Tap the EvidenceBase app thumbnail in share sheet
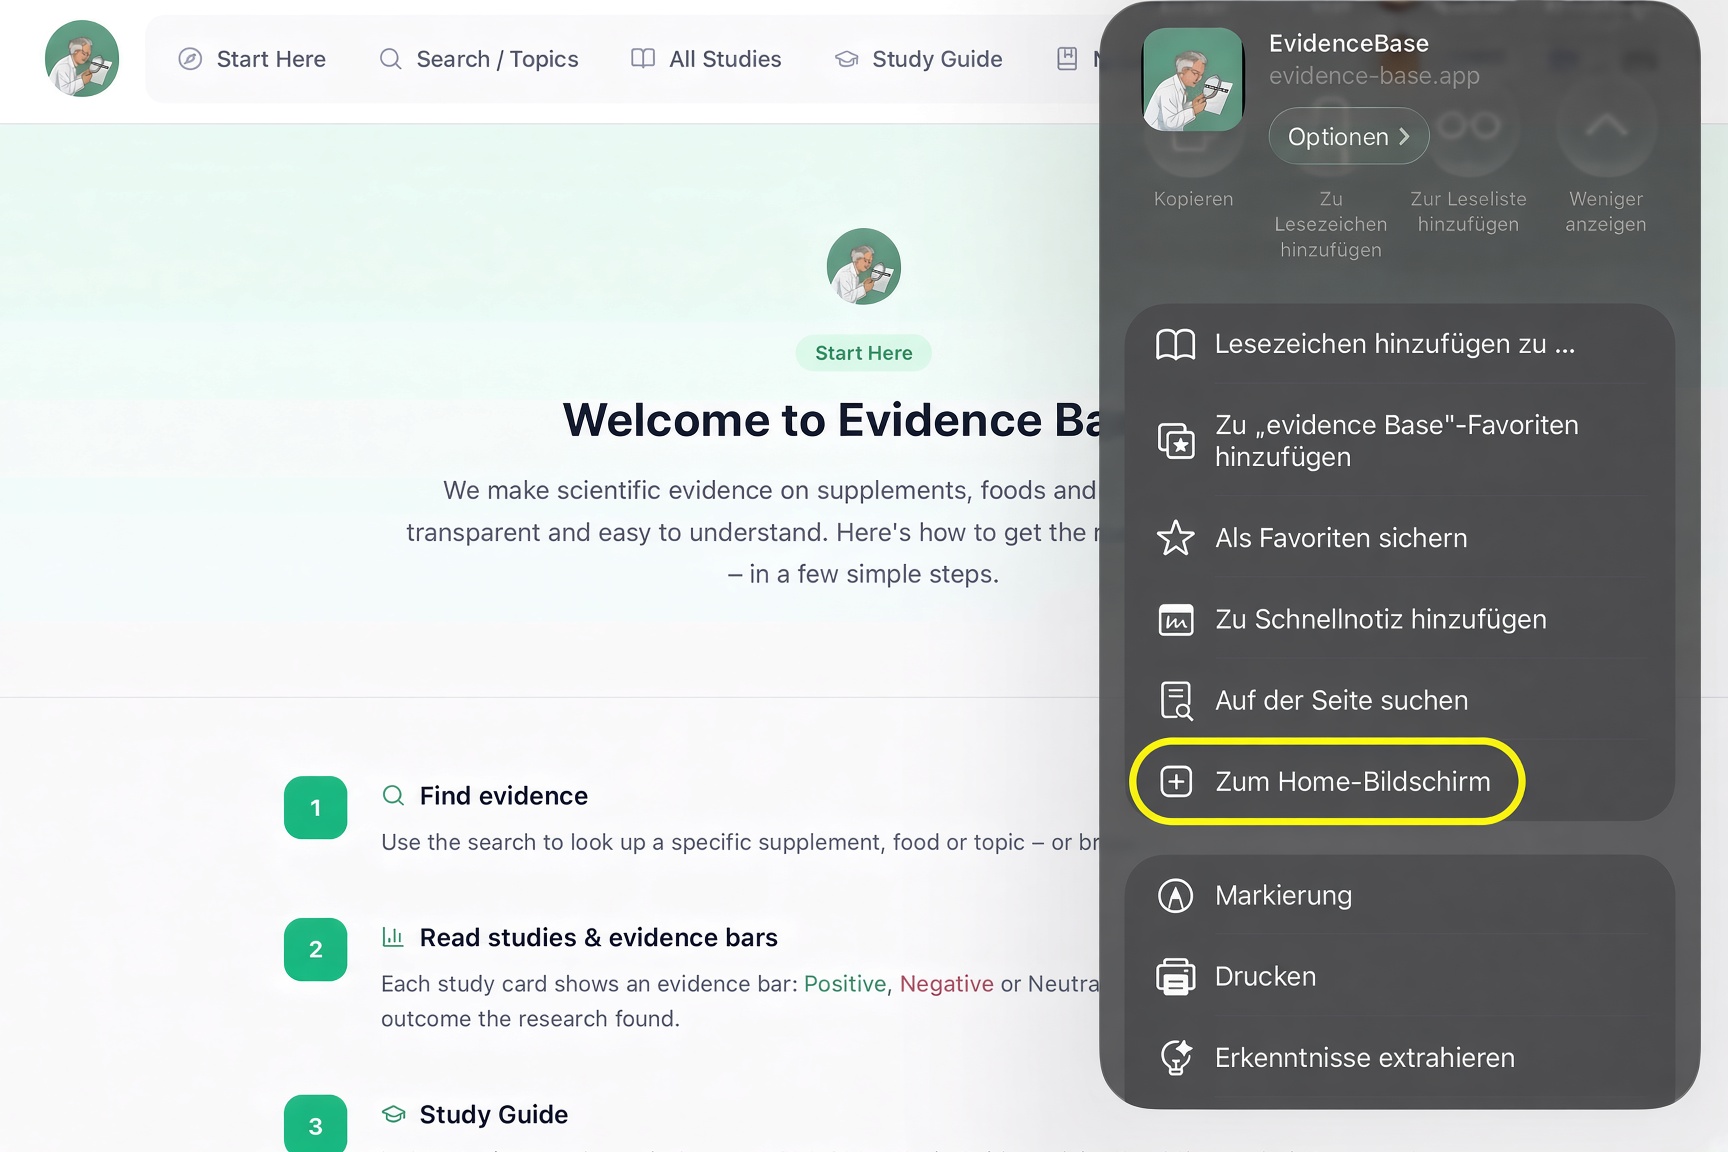This screenshot has height=1152, width=1728. [x=1193, y=79]
